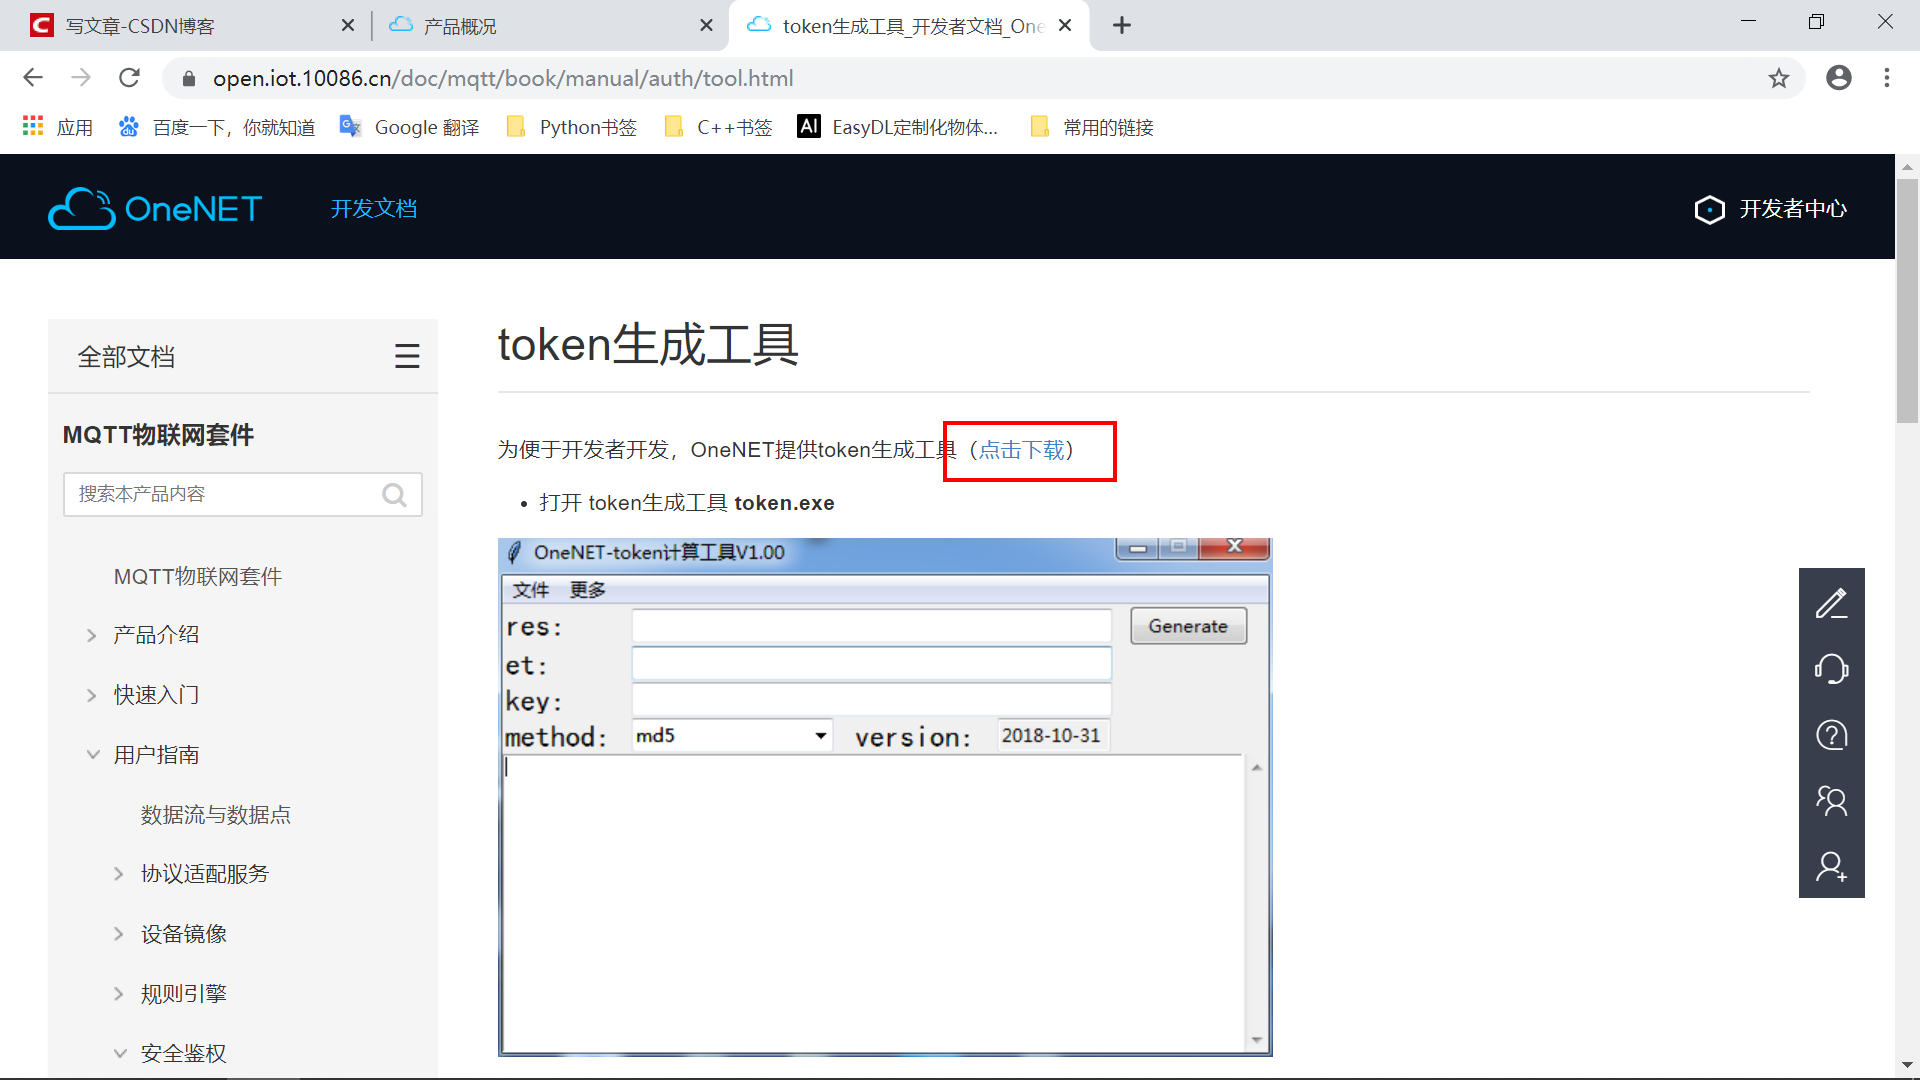1920x1080 pixels.
Task: Open the 应用 apps grid shortcut
Action: point(58,127)
